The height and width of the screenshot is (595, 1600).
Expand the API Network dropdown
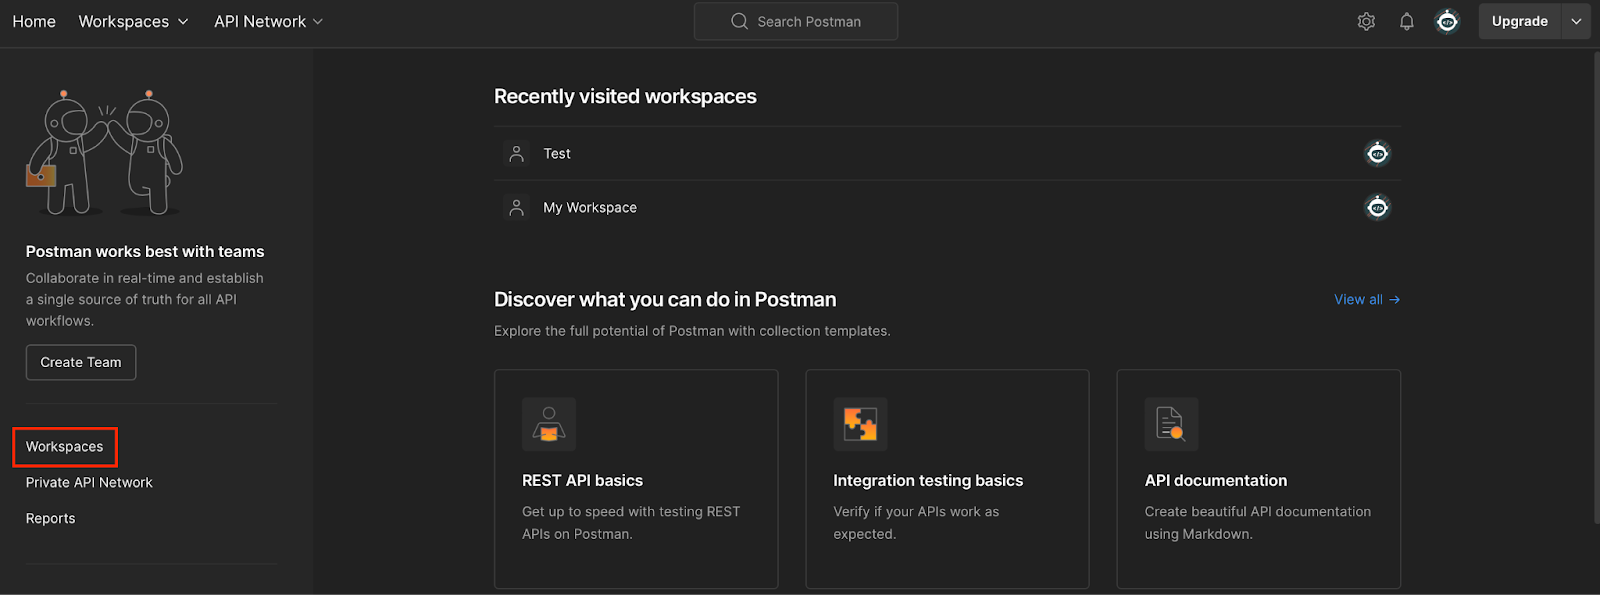pos(268,21)
